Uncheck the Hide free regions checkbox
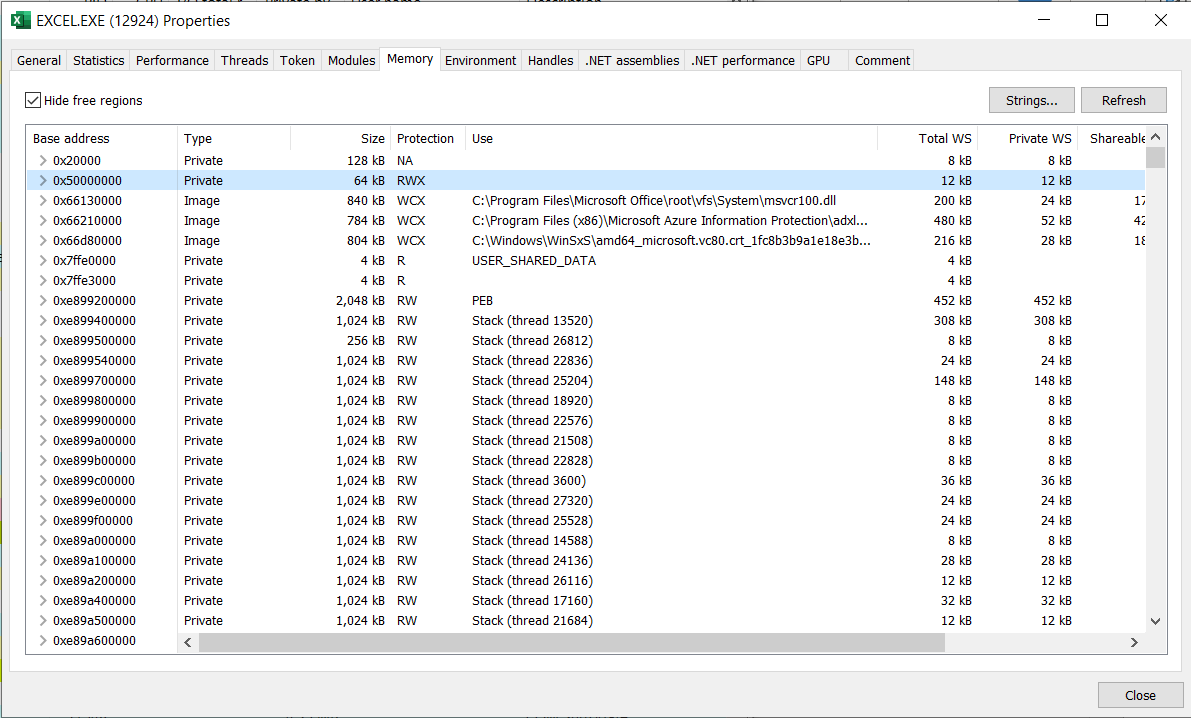This screenshot has width=1191, height=718. 33,100
